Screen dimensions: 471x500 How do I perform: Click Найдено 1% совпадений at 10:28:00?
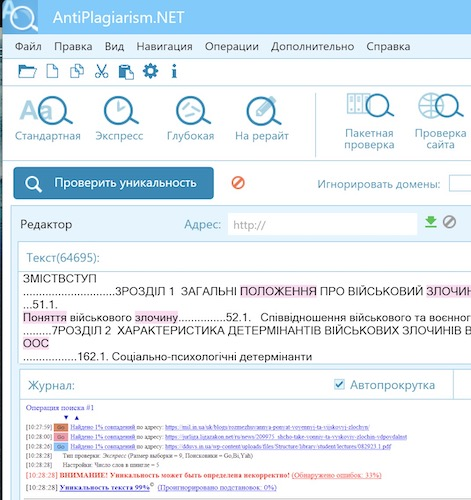pyautogui.click(x=103, y=437)
